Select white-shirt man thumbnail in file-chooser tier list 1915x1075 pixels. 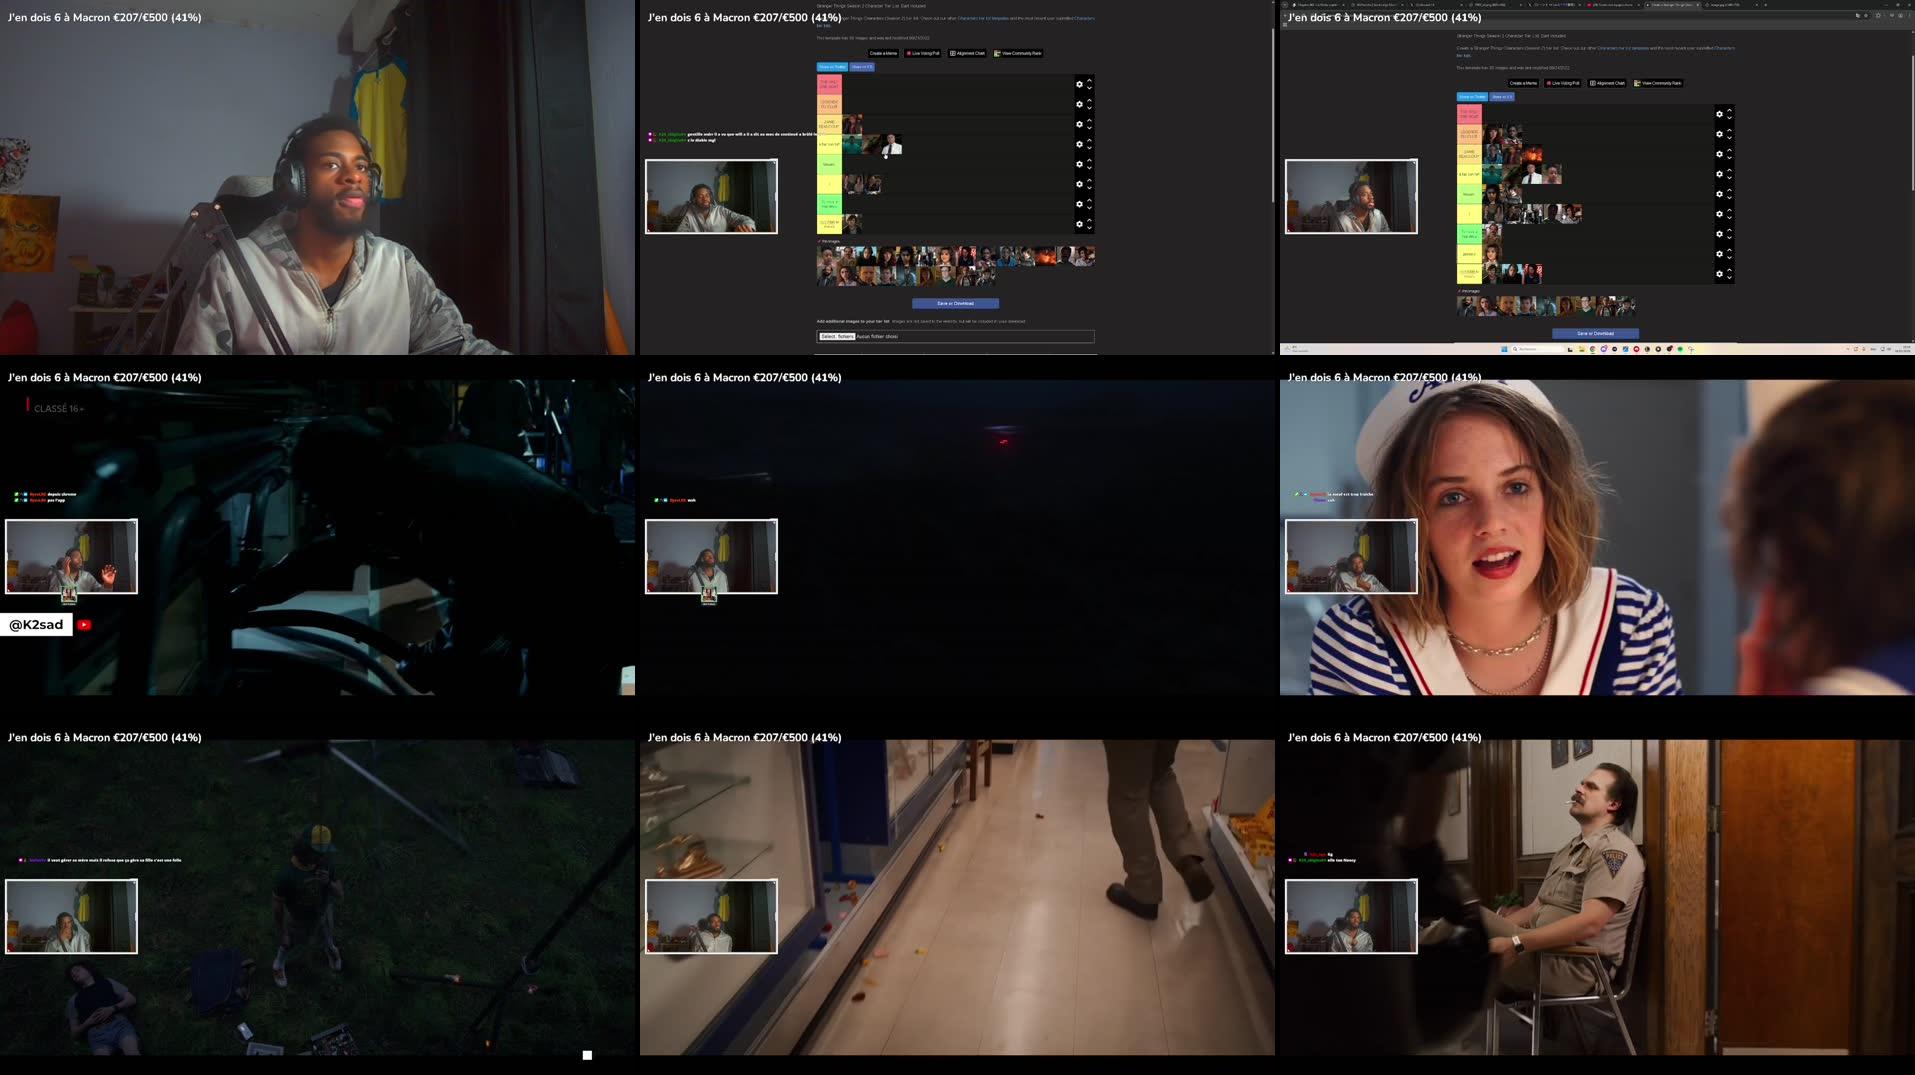(892, 146)
